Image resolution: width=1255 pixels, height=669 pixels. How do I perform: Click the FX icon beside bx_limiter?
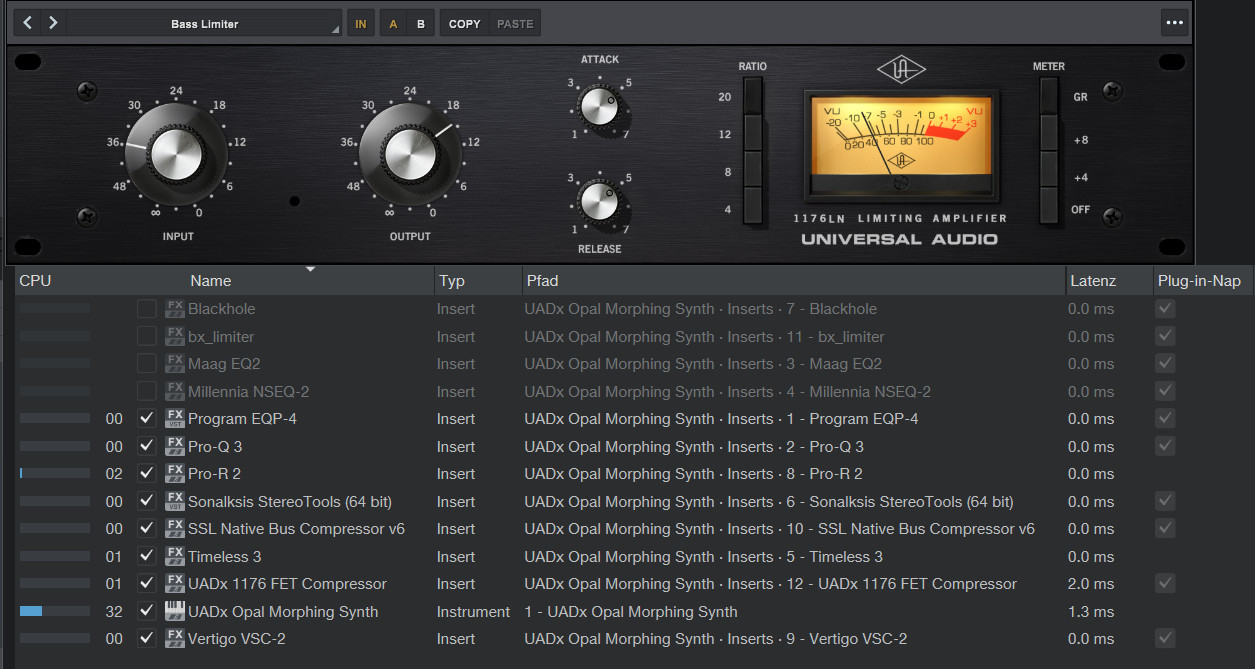click(x=175, y=336)
